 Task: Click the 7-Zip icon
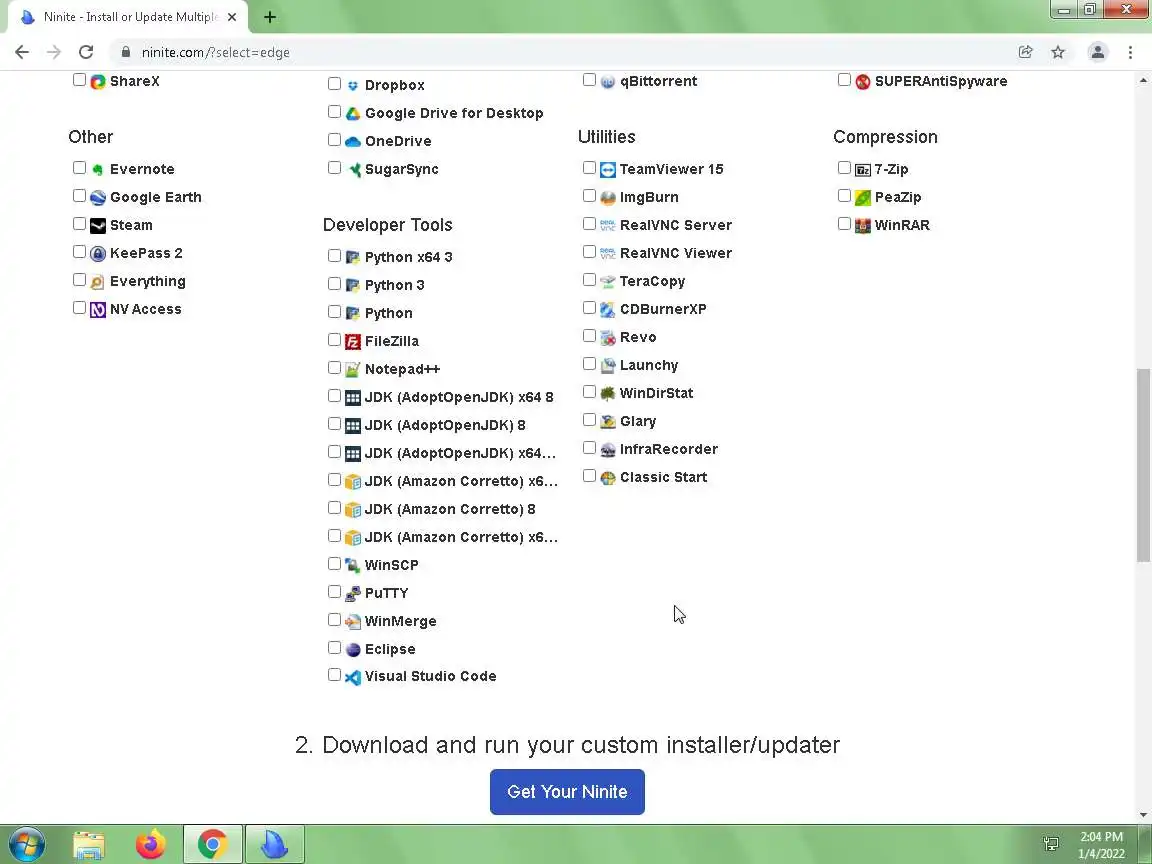click(863, 170)
